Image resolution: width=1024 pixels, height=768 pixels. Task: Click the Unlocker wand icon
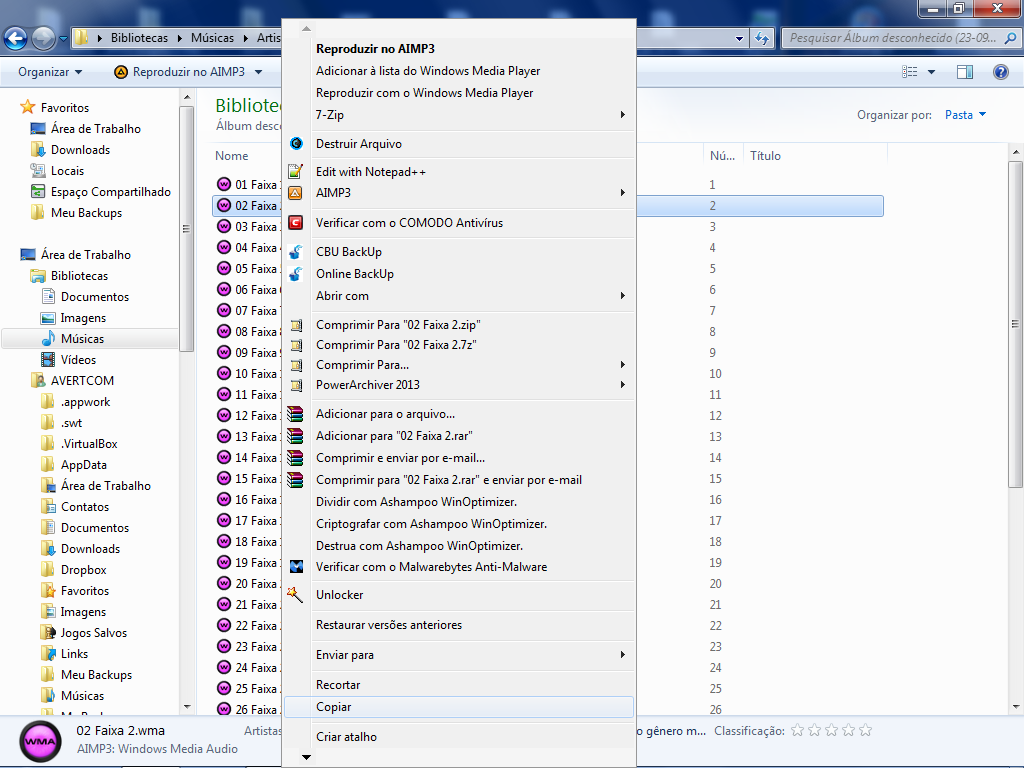[x=295, y=595]
